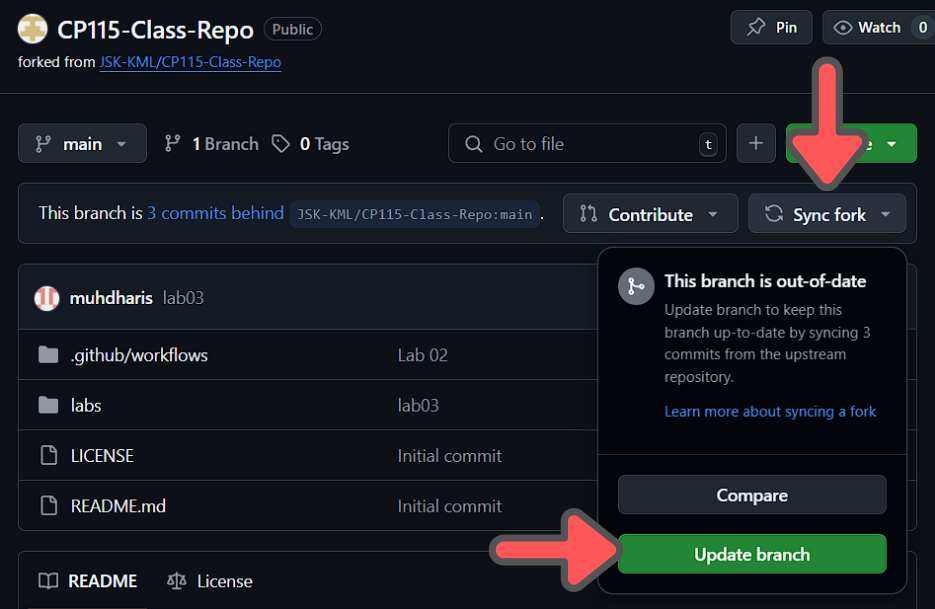Viewport: 935px width, 609px height.
Task: Open the 3 commits behind link
Action: (x=215, y=213)
